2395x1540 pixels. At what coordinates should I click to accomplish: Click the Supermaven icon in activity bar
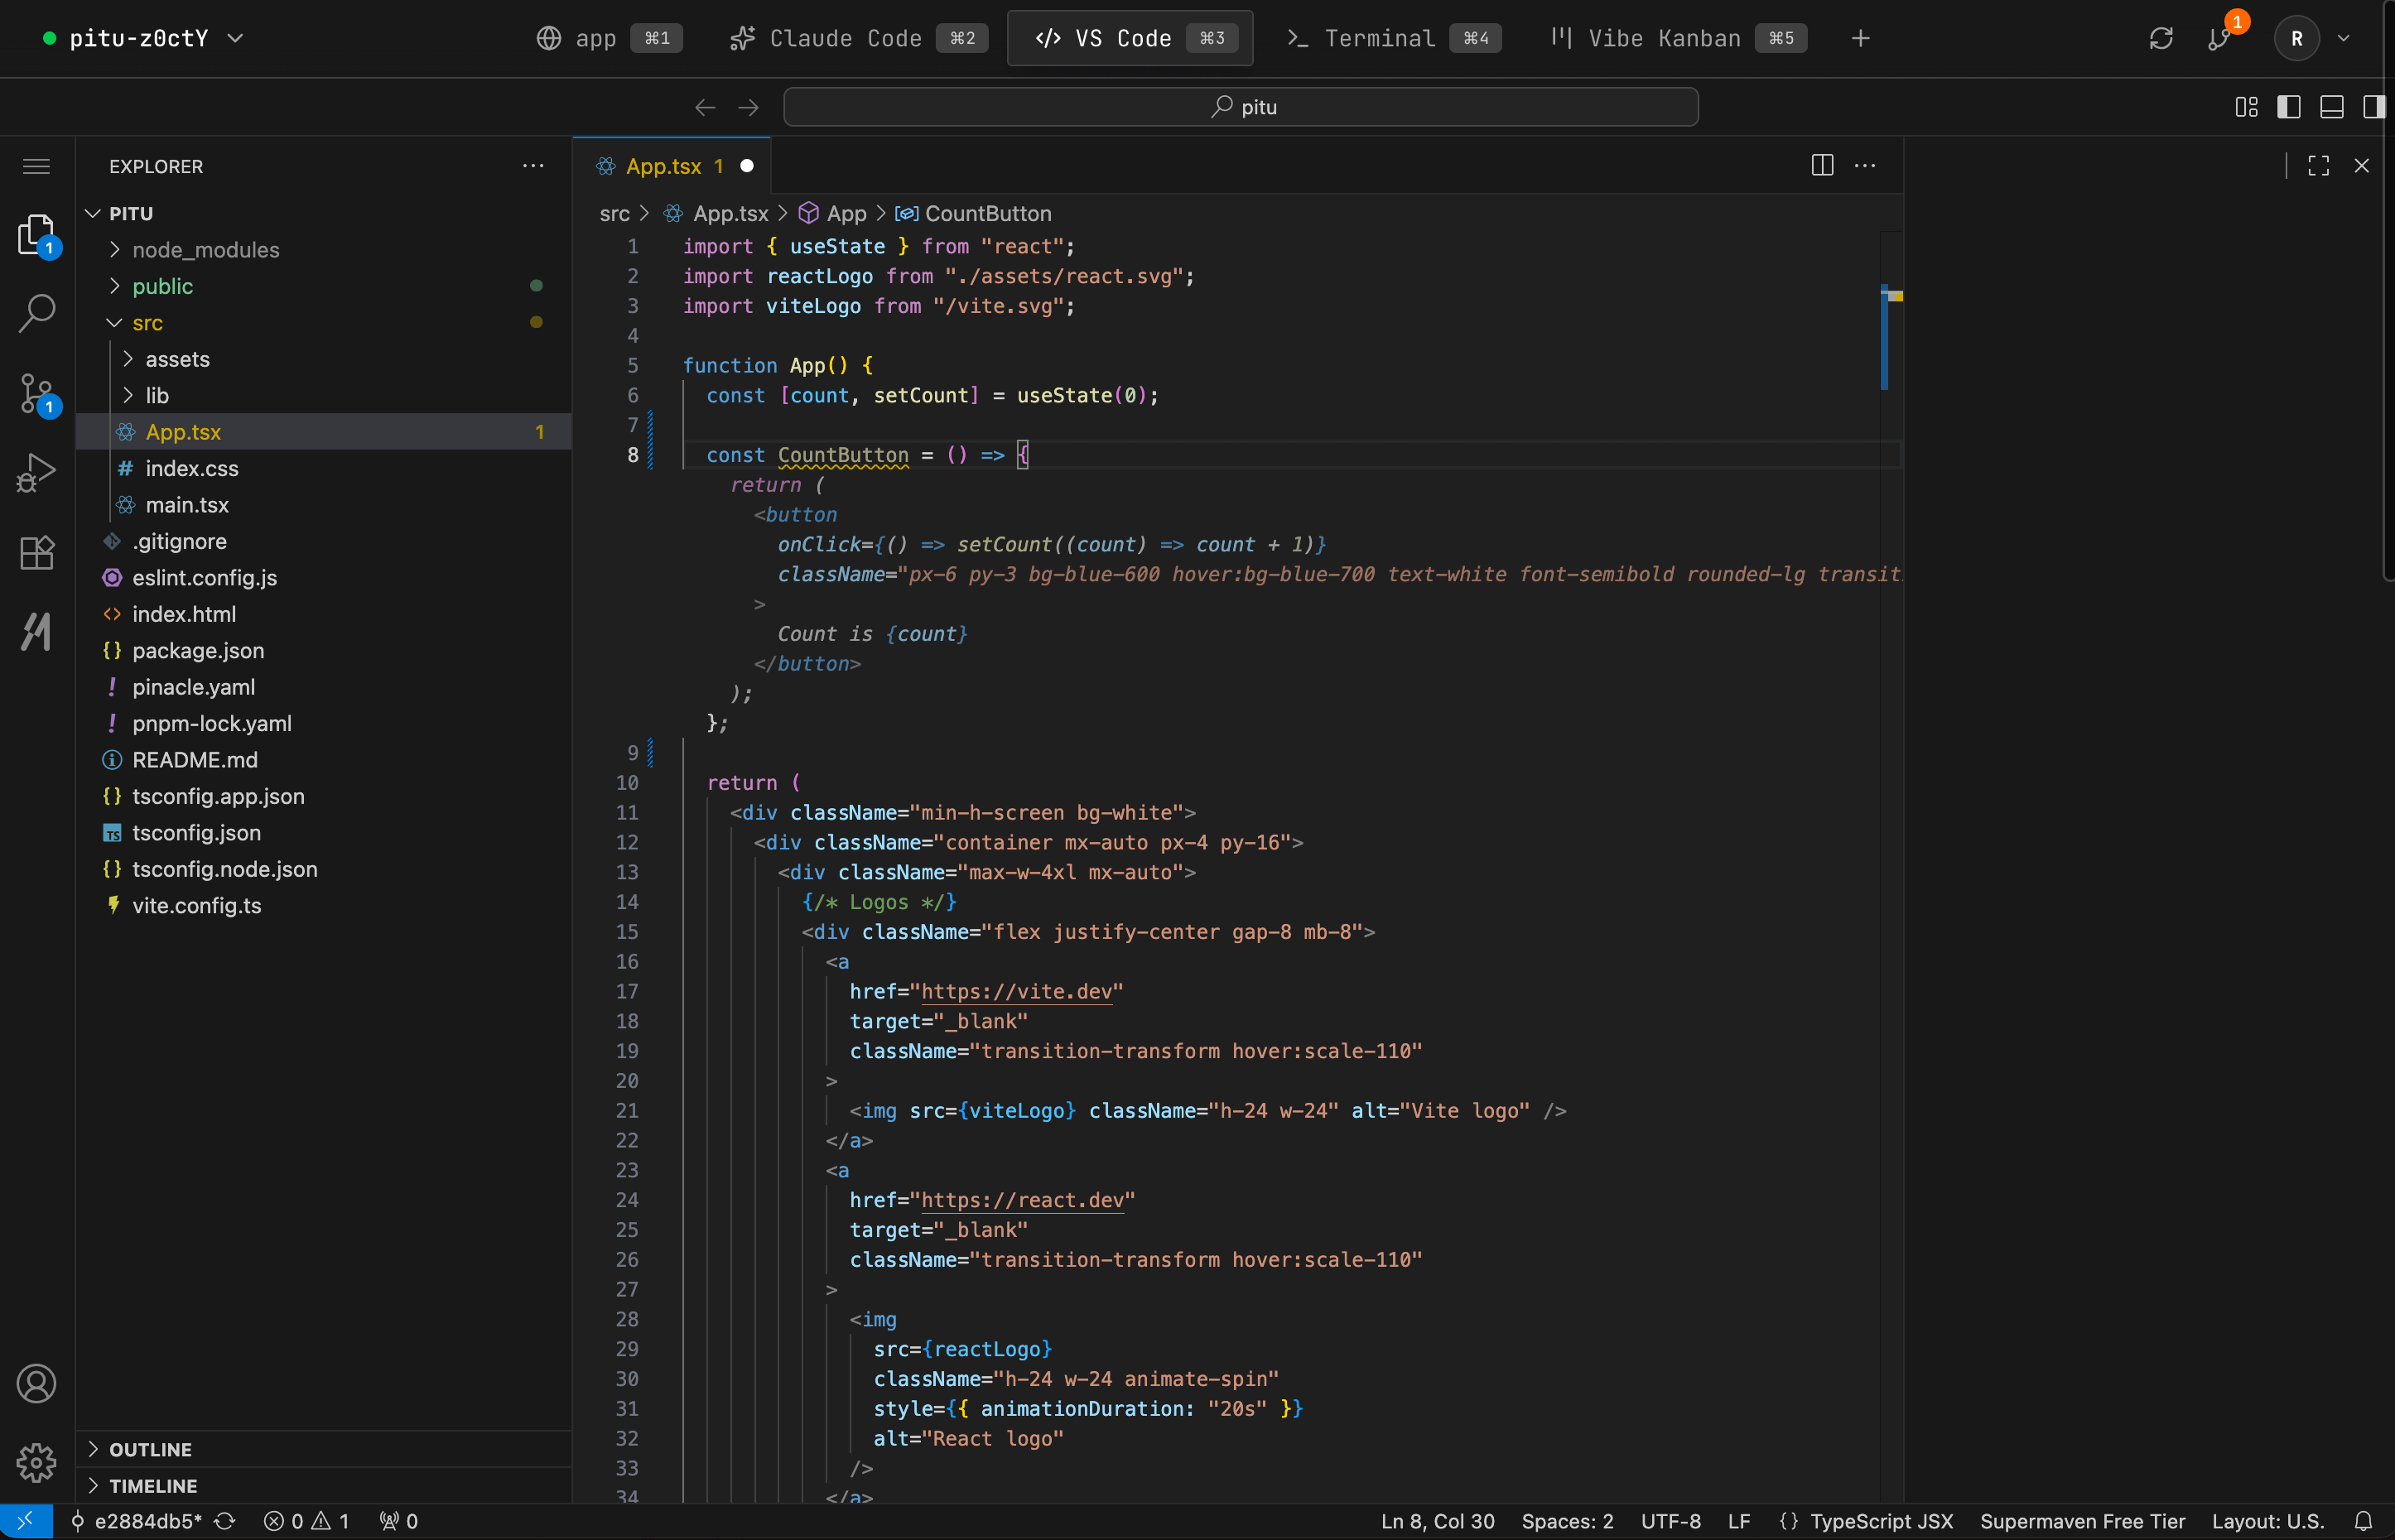click(x=37, y=631)
